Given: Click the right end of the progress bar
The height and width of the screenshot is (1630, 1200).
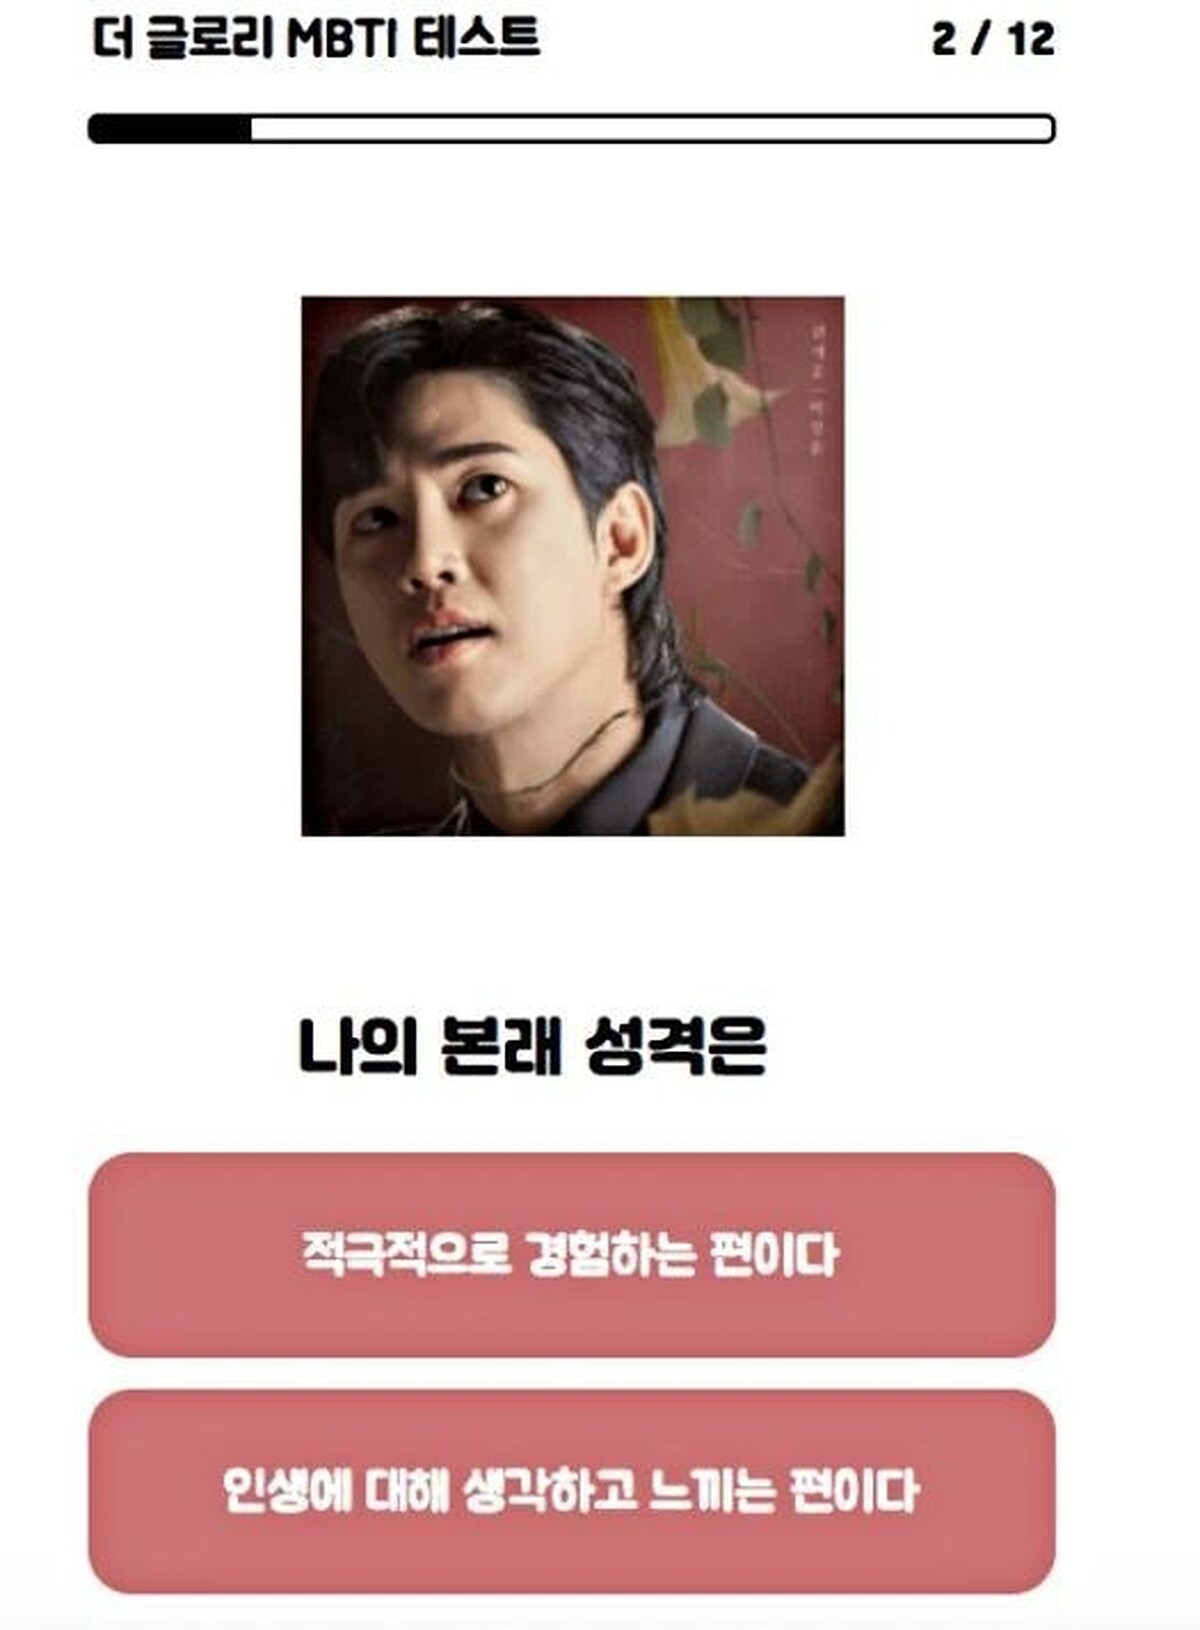Looking at the screenshot, I should [1045, 129].
